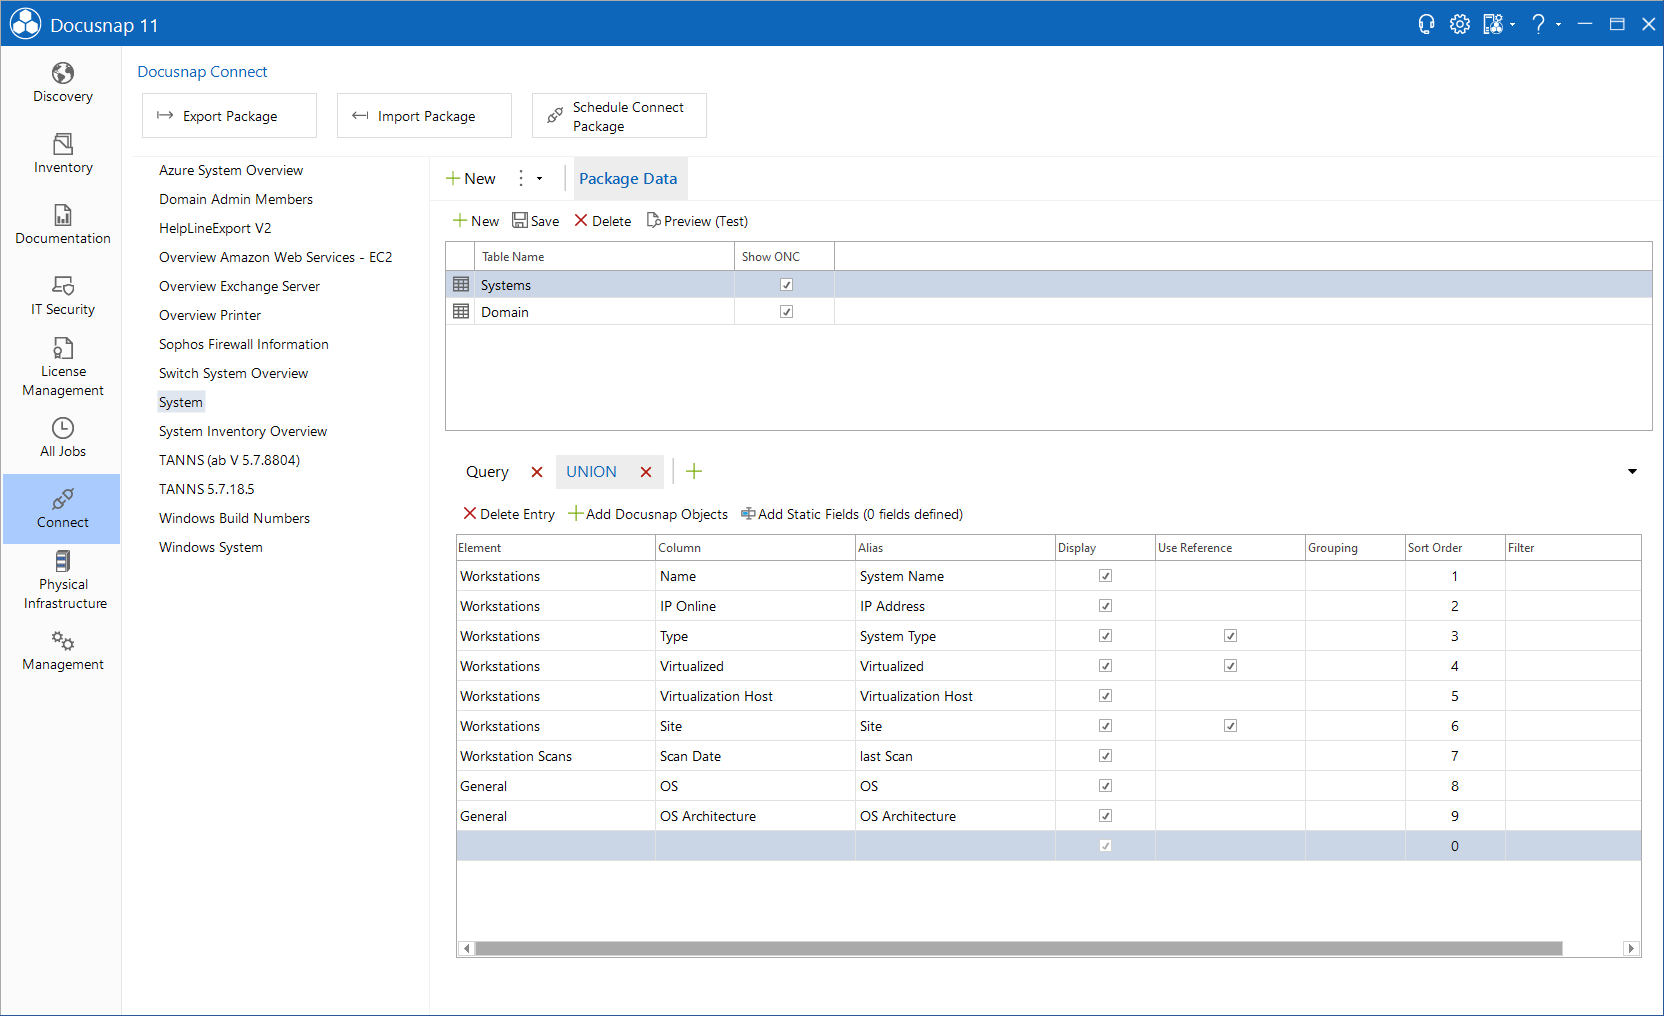Open the Documentation section
The width and height of the screenshot is (1664, 1016).
click(62, 225)
